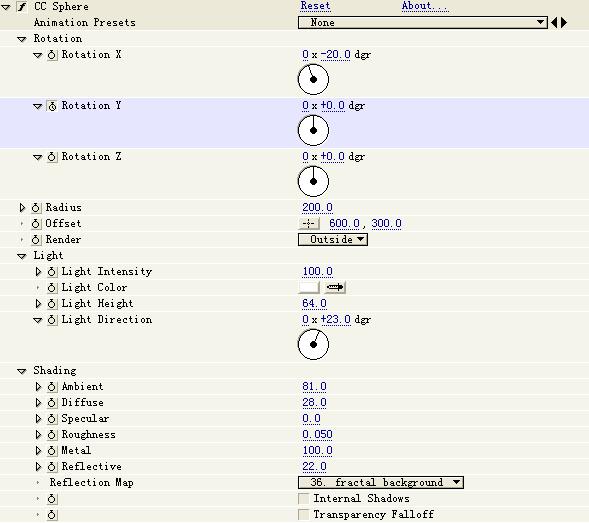
Task: Open the Light Color swatch
Action: pyautogui.click(x=309, y=287)
